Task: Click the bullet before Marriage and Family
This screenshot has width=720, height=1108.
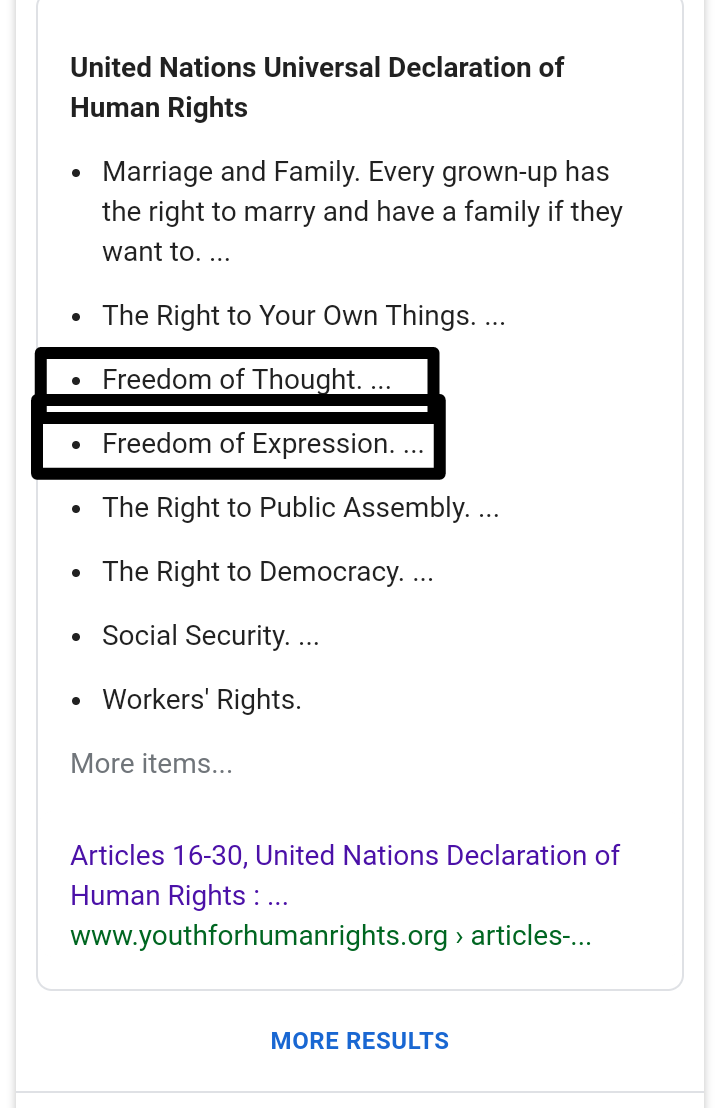Action: click(77, 172)
